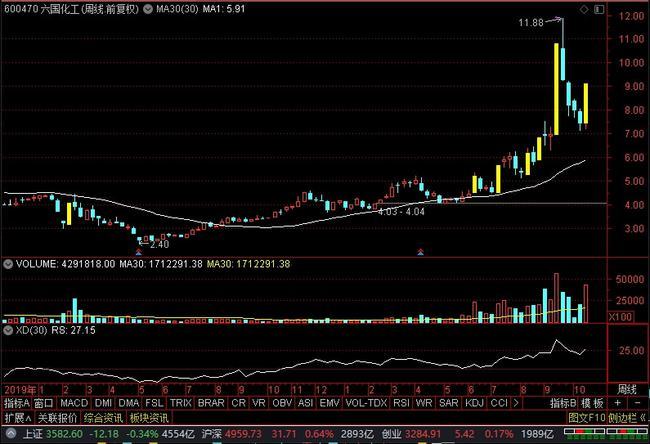Open the XD(30) indicator dropdown button
650x444 pixels.
pyautogui.click(x=8, y=330)
